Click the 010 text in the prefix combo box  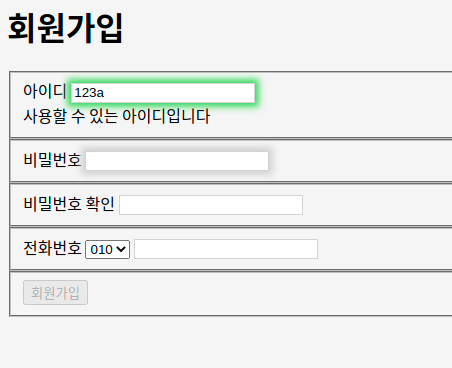101,250
